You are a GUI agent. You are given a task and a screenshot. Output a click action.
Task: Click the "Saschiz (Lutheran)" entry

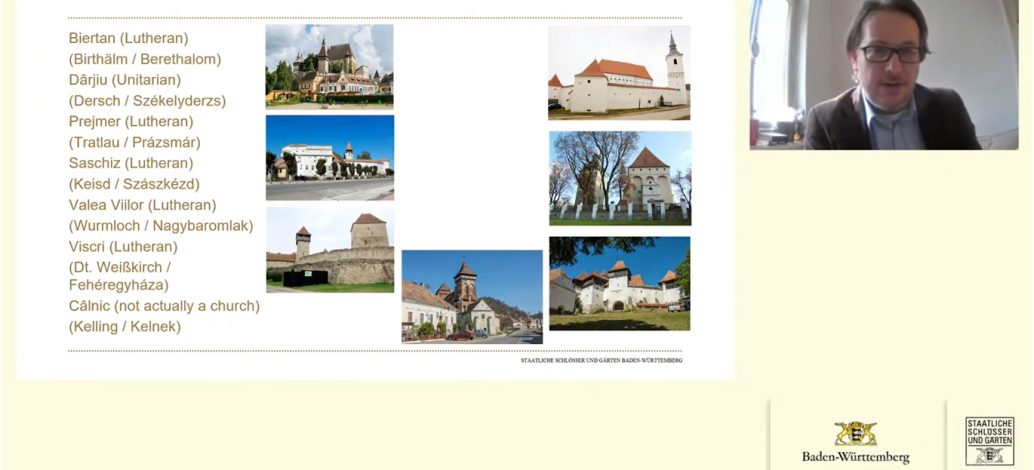tap(130, 163)
